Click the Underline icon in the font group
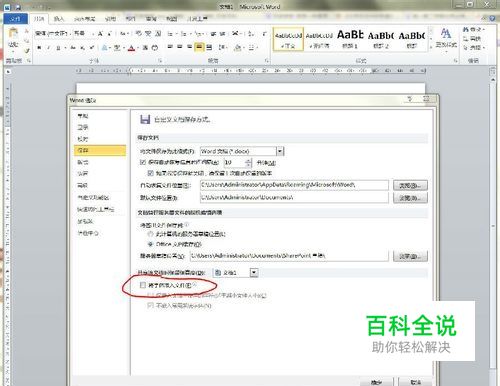Screen dimensions: 500x386 (x=58, y=48)
